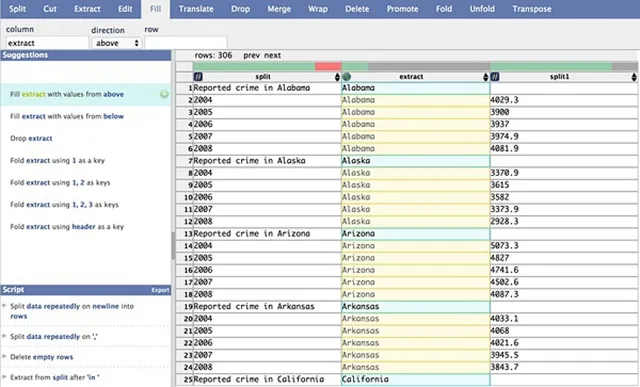Open the Fold tab

click(444, 9)
